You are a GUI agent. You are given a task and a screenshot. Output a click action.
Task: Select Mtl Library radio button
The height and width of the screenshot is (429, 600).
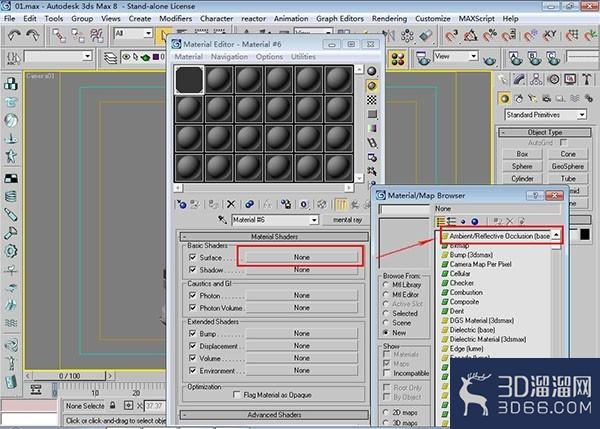(386, 285)
